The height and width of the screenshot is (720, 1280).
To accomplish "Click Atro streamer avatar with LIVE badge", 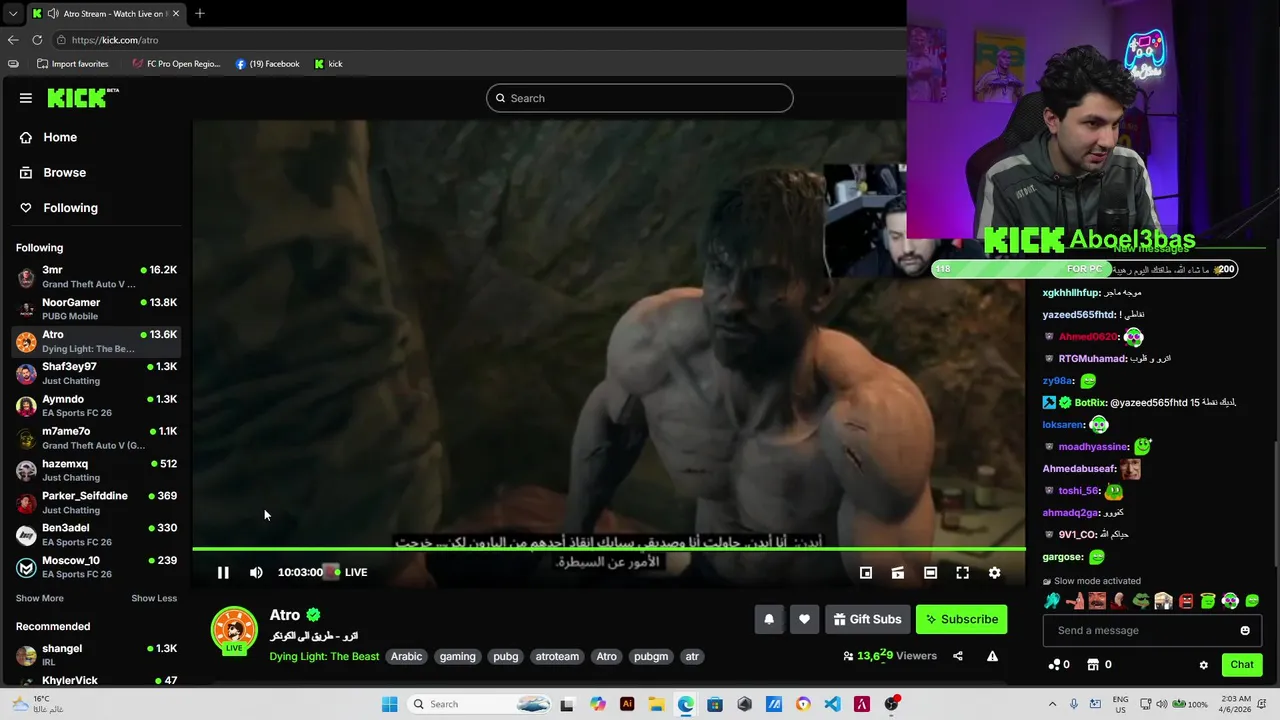I will point(234,630).
